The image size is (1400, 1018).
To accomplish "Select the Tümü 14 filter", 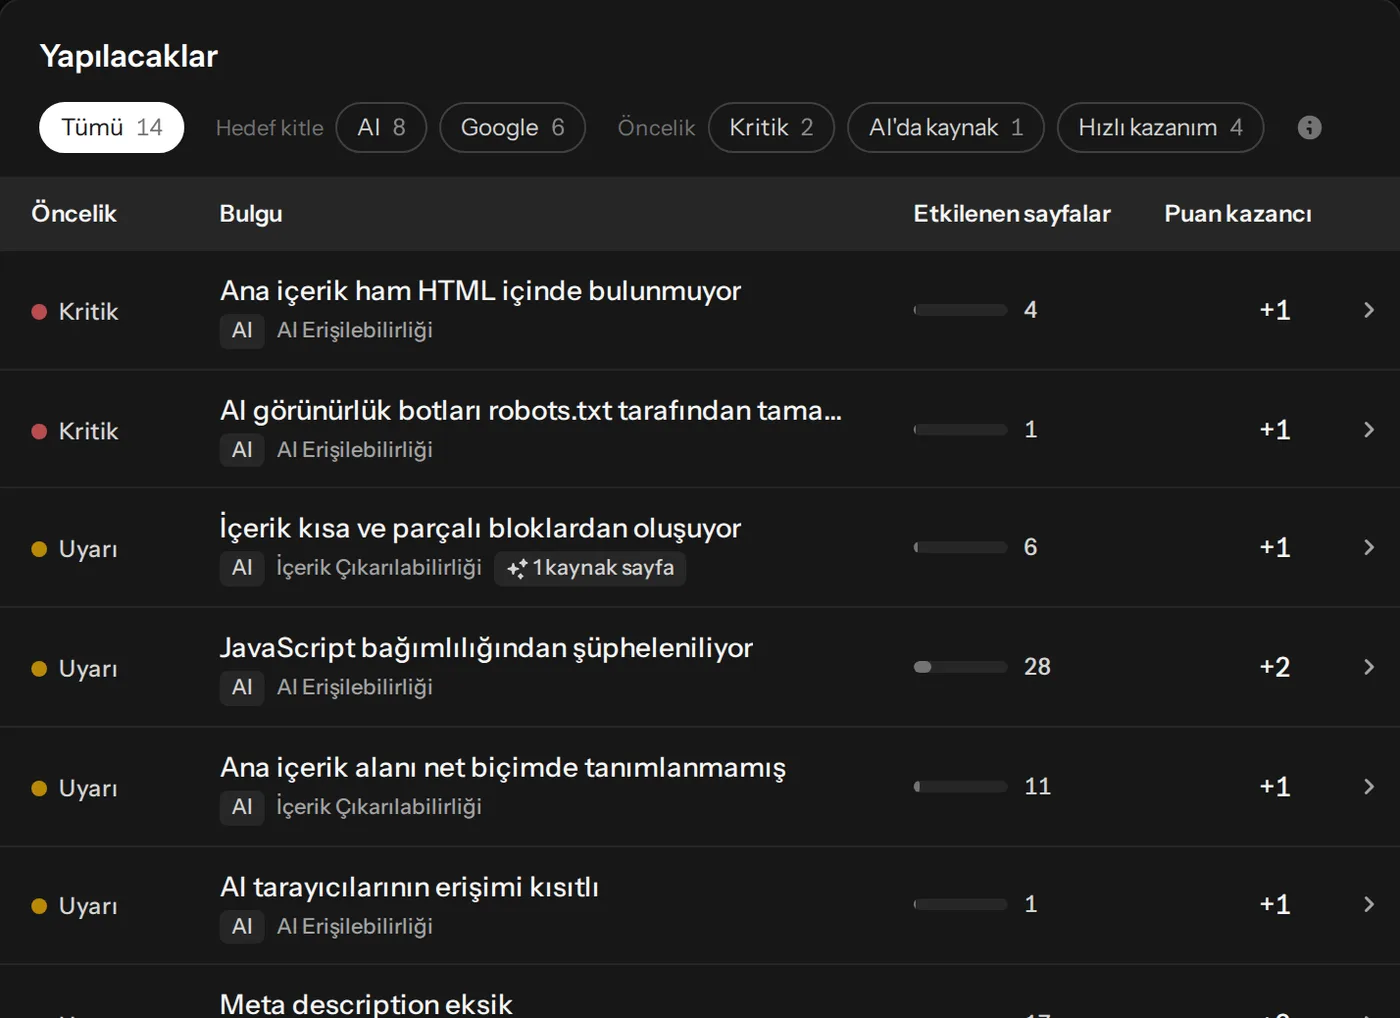I will [112, 128].
